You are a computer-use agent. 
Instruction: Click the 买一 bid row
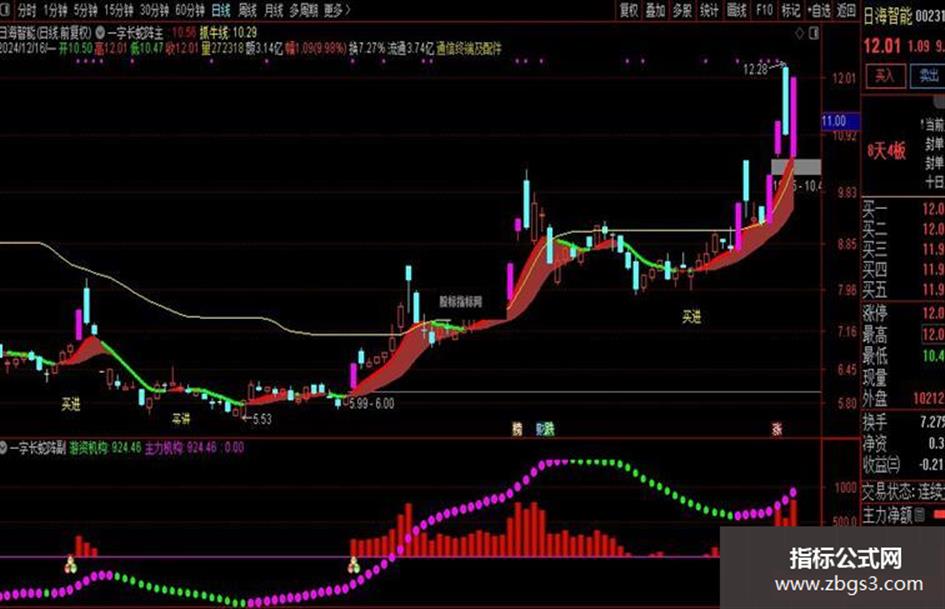pyautogui.click(x=903, y=210)
